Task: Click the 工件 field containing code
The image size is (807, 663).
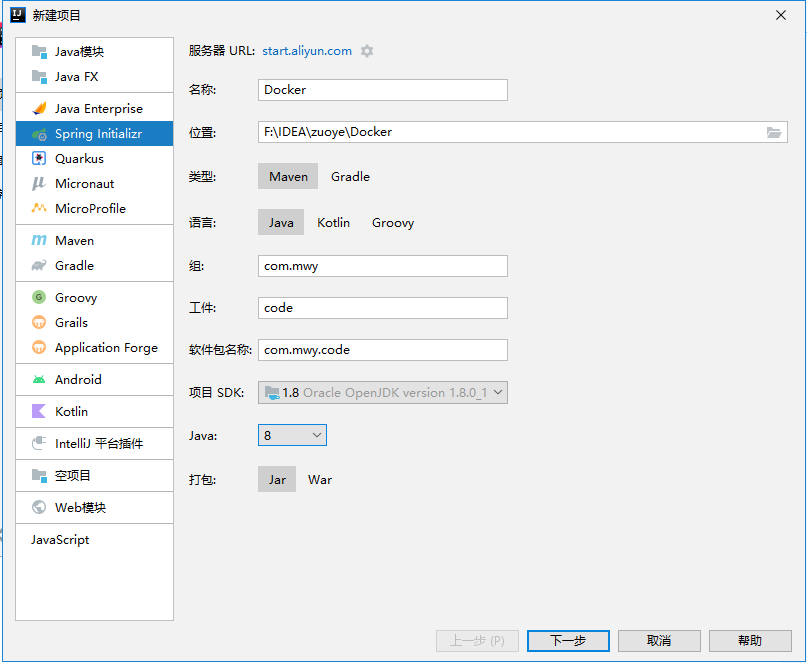Action: 383,308
